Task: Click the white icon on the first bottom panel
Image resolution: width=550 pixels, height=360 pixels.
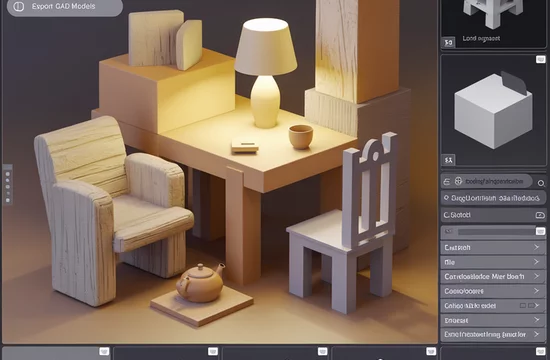Action: (x=104, y=351)
